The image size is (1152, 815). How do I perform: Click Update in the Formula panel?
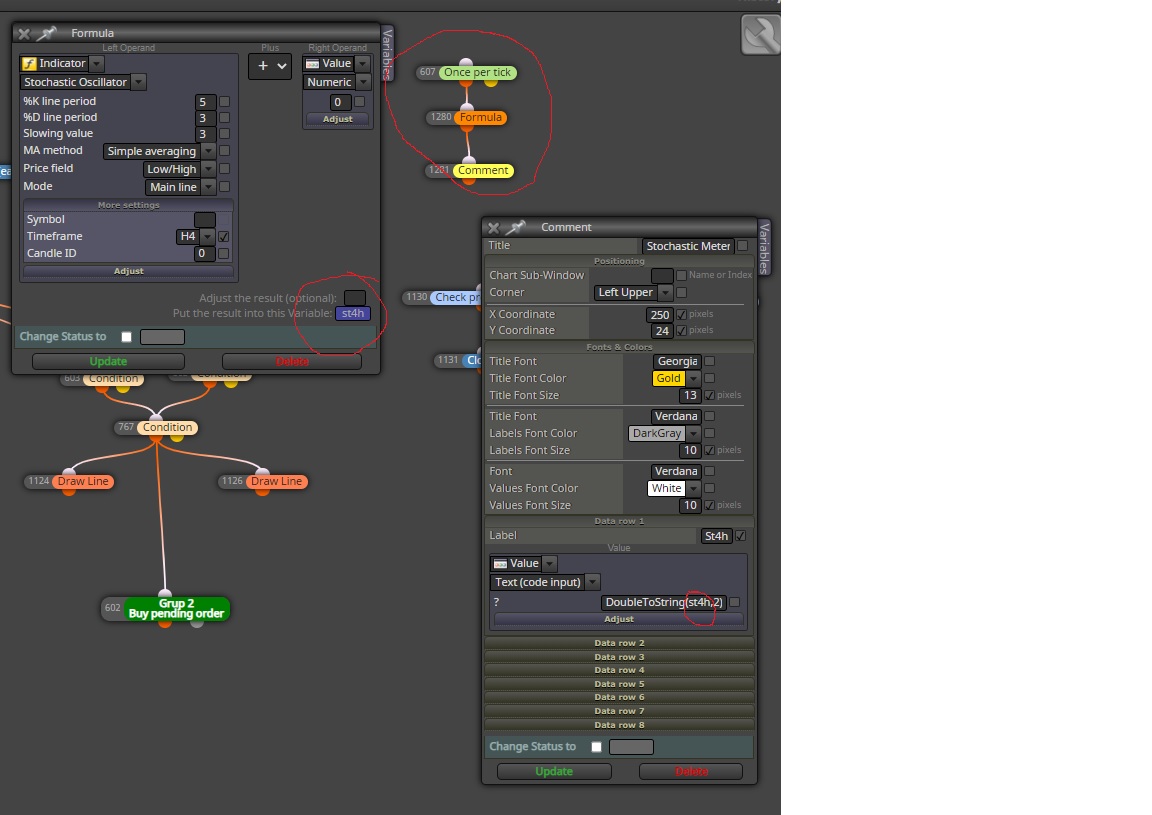pos(108,361)
